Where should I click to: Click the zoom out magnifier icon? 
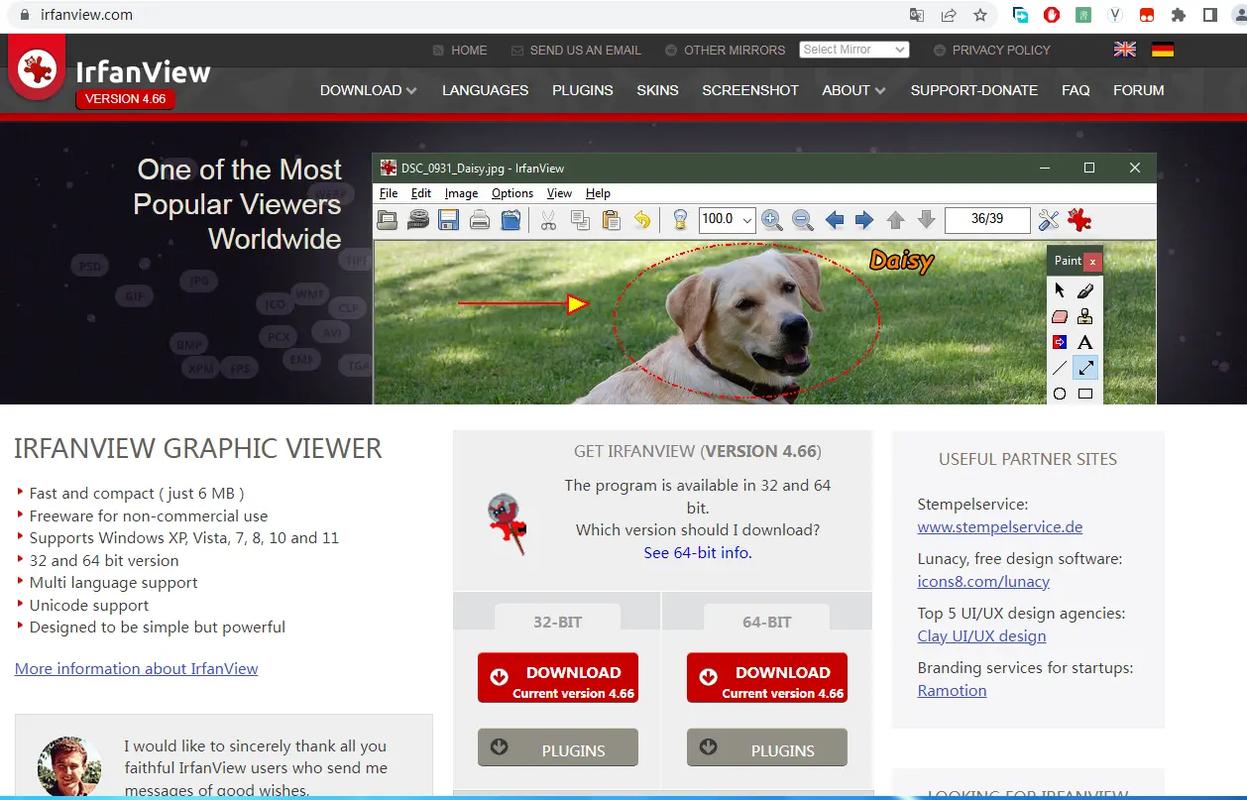[x=802, y=220]
